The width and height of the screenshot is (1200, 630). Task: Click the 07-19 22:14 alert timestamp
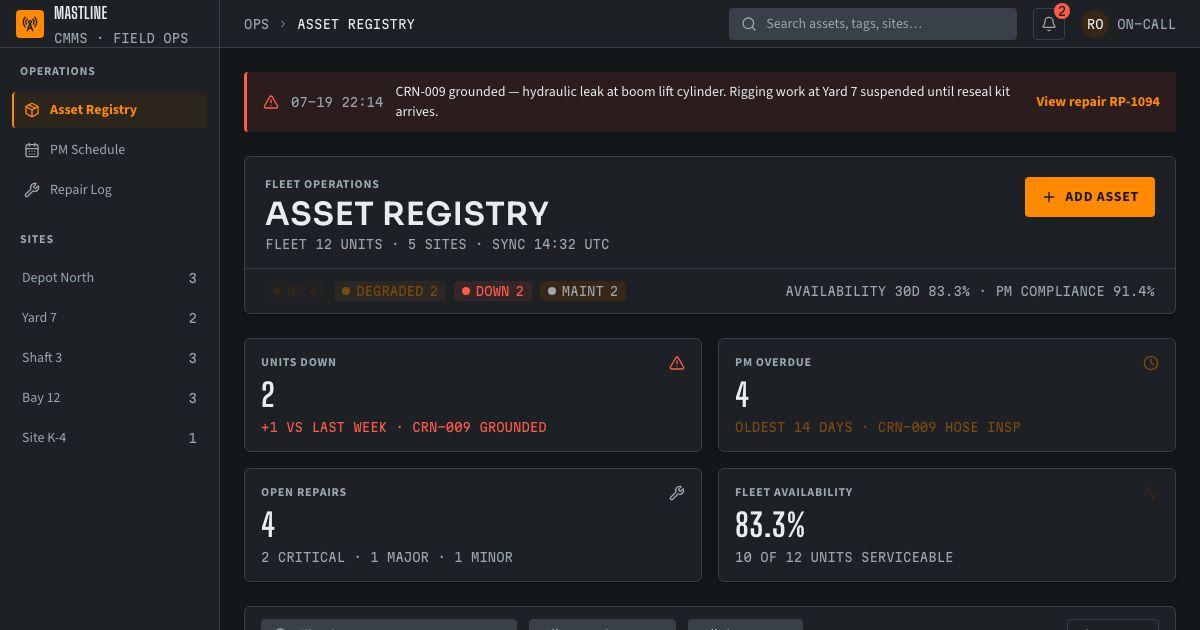tap(337, 102)
